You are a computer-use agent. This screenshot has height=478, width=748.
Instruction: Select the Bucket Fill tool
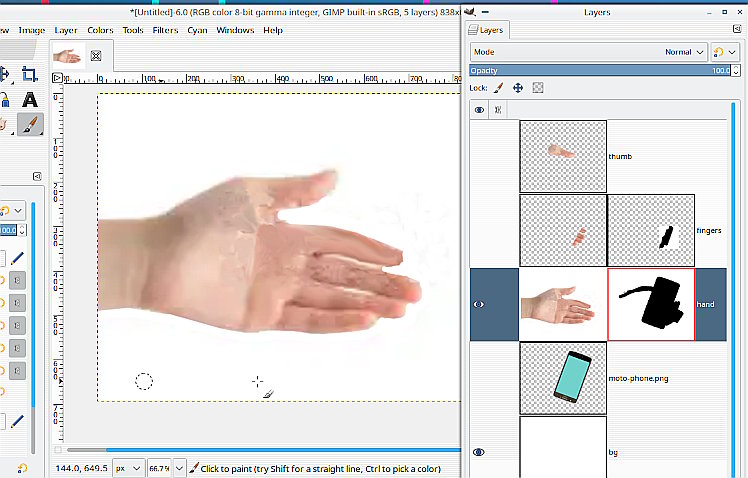(5, 100)
